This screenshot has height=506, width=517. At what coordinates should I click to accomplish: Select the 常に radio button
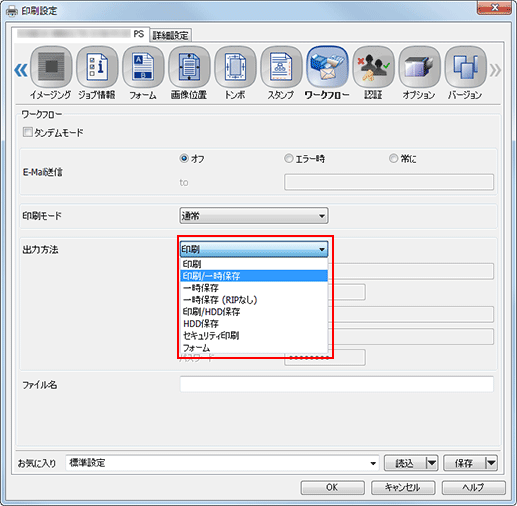click(x=393, y=158)
